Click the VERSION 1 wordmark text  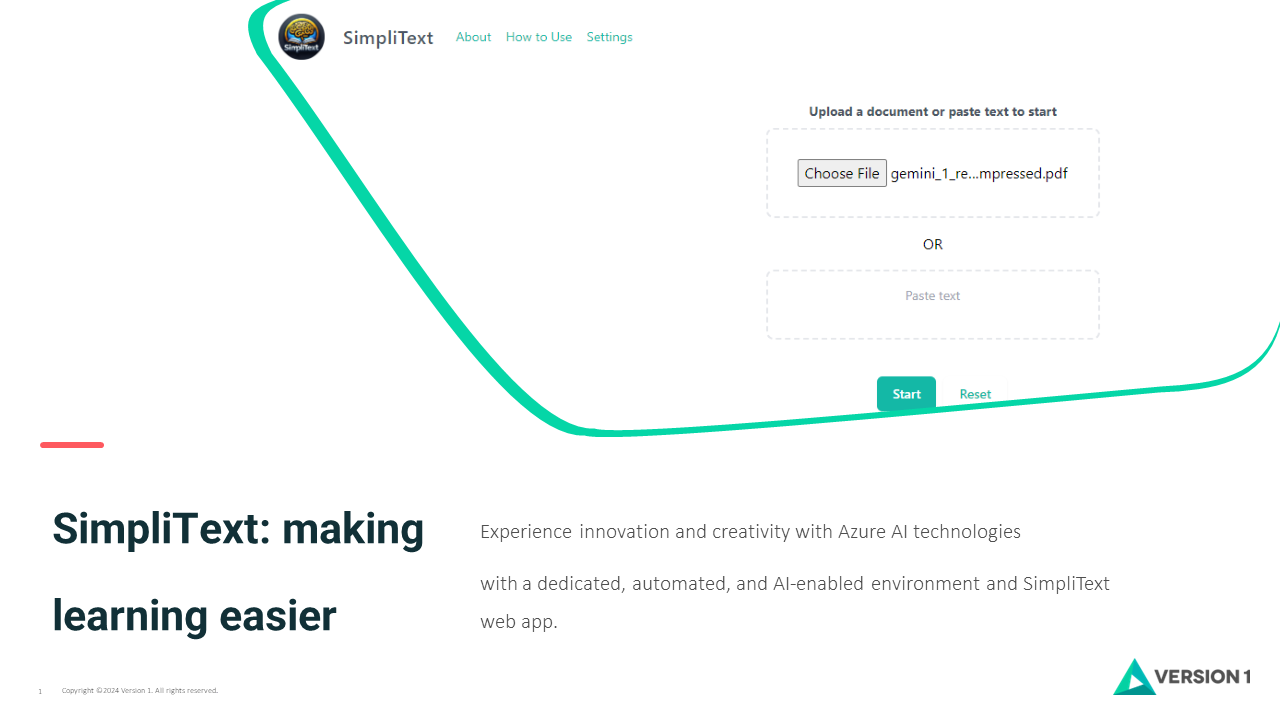(x=1202, y=677)
